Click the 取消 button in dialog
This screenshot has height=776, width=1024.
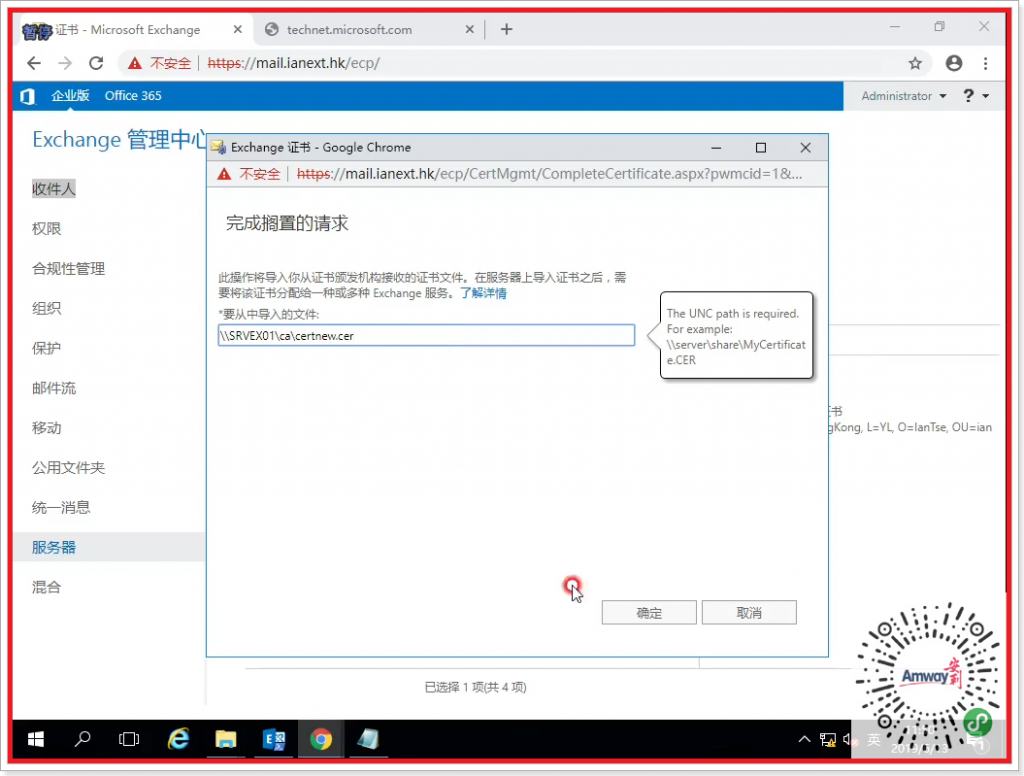click(749, 613)
